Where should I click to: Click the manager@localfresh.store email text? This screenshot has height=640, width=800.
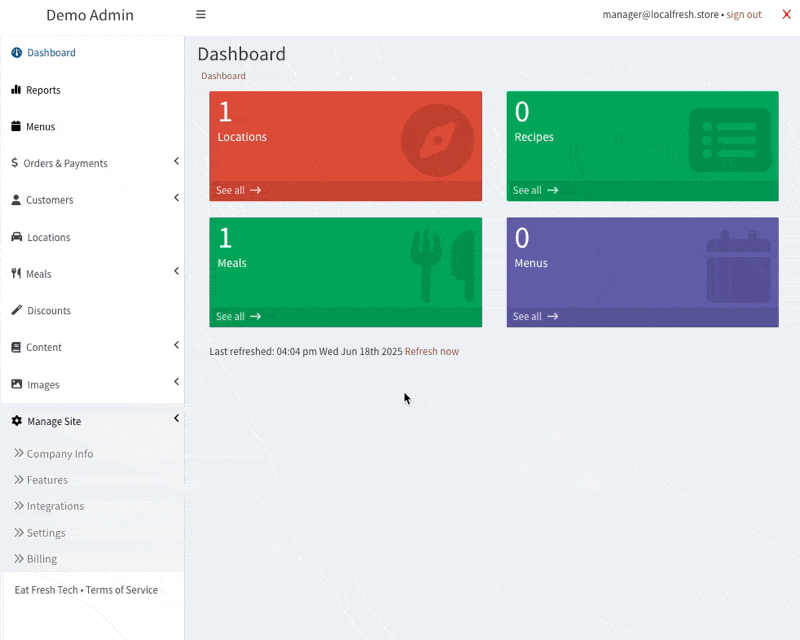click(x=660, y=14)
